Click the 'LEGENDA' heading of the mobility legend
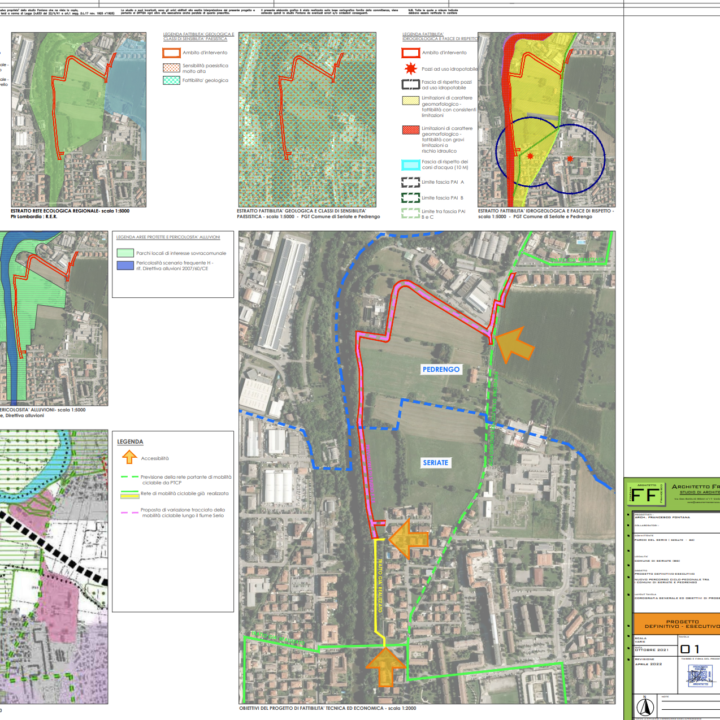The image size is (720, 720). [x=130, y=442]
